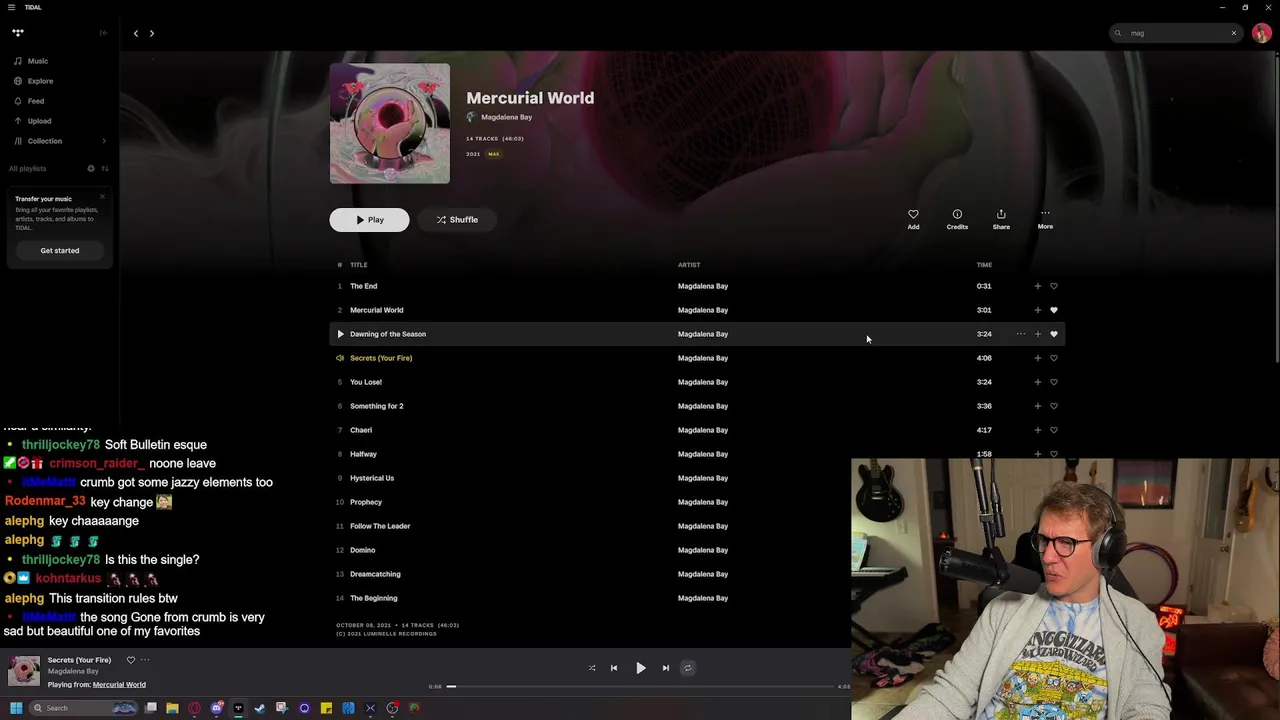Image resolution: width=1280 pixels, height=720 pixels.
Task: Skip to previous track
Action: click(x=614, y=668)
